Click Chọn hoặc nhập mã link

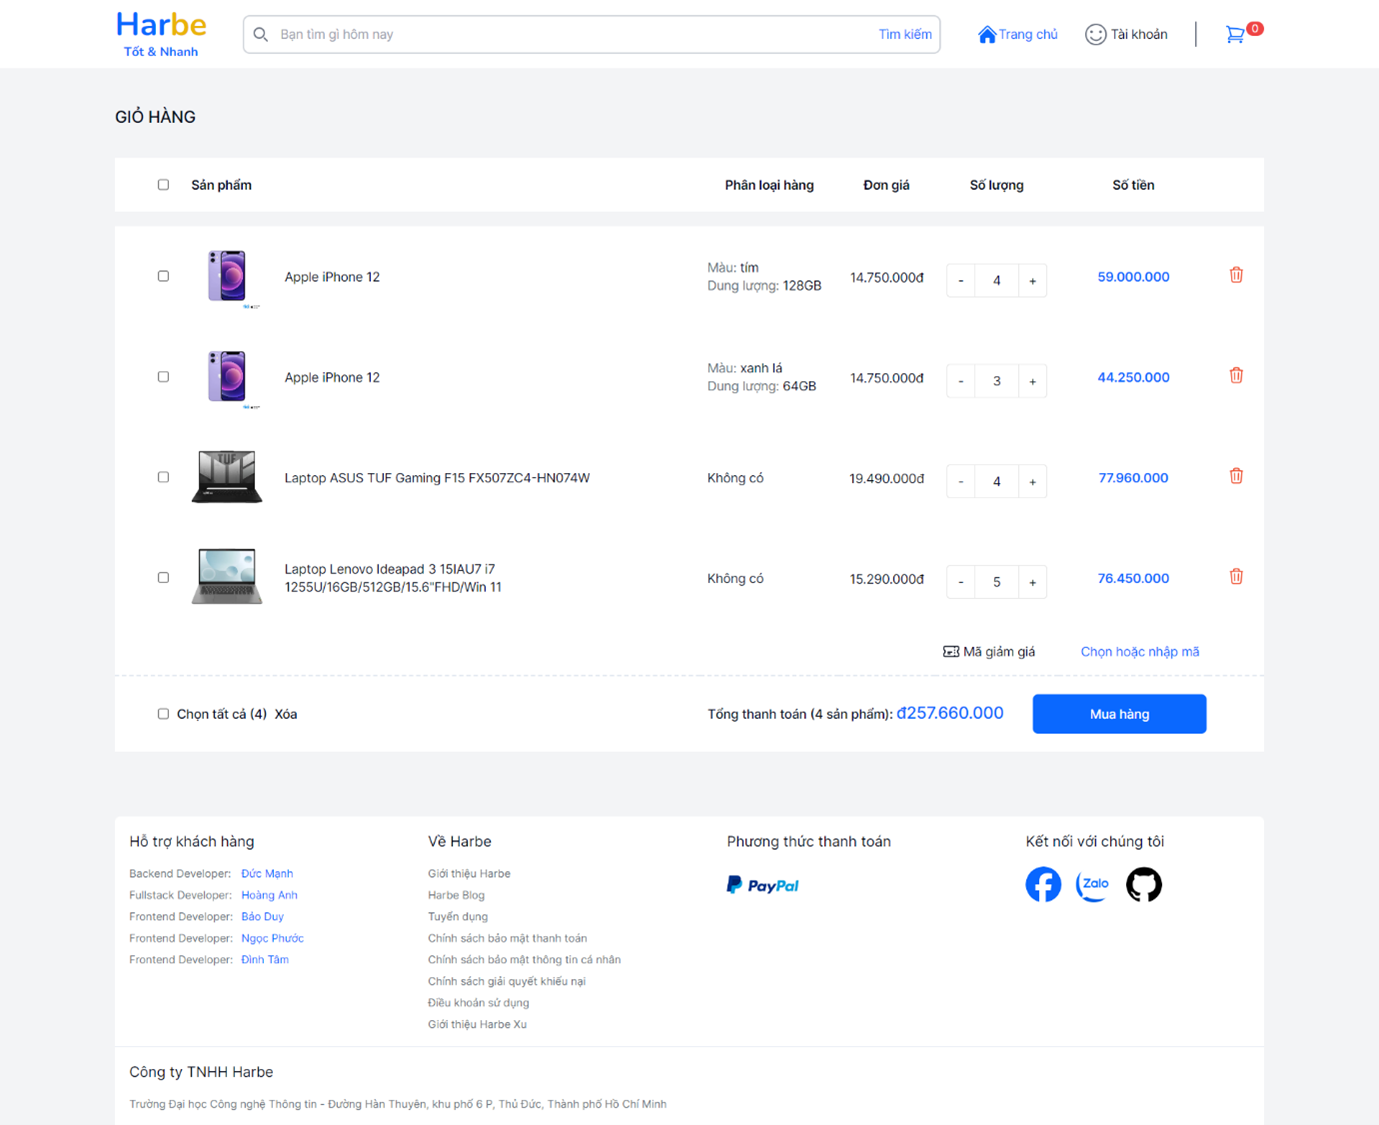pyautogui.click(x=1140, y=652)
